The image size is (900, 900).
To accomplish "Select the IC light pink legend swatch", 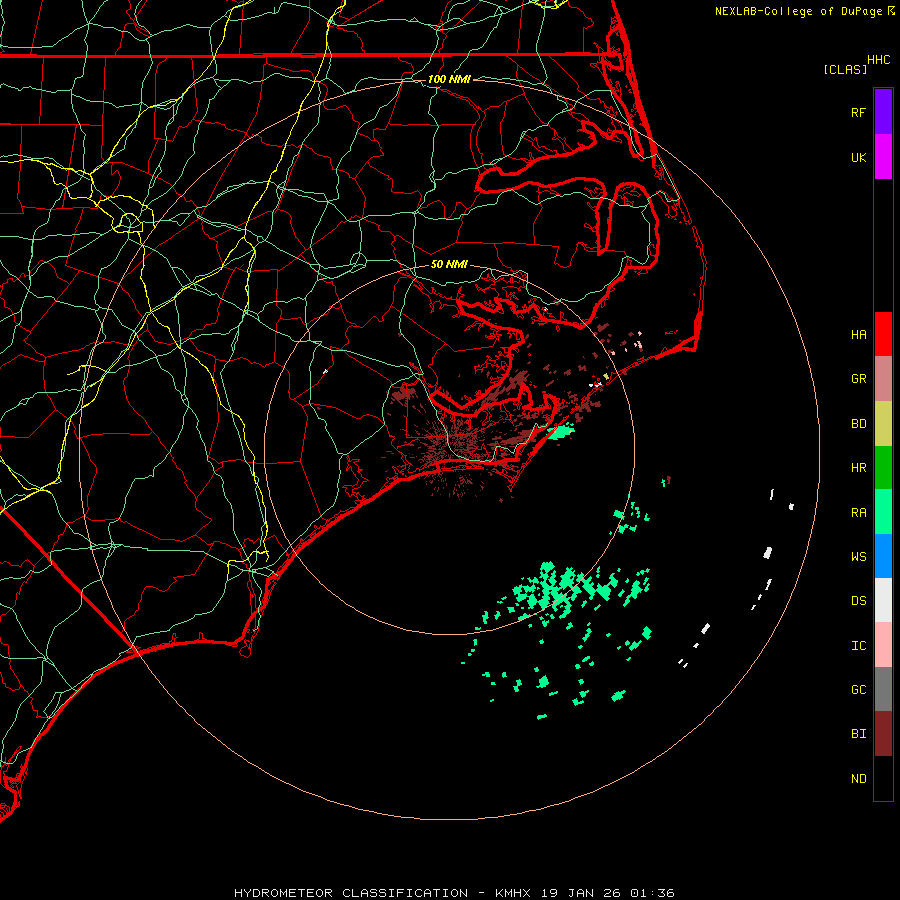I will [x=883, y=645].
